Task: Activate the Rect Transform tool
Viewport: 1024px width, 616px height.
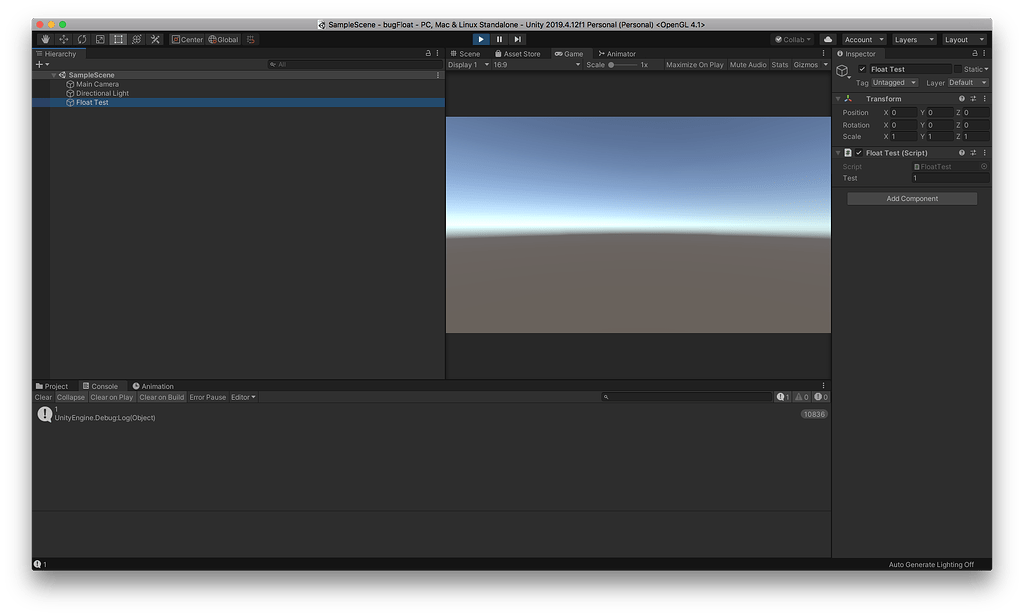Action: click(118, 39)
